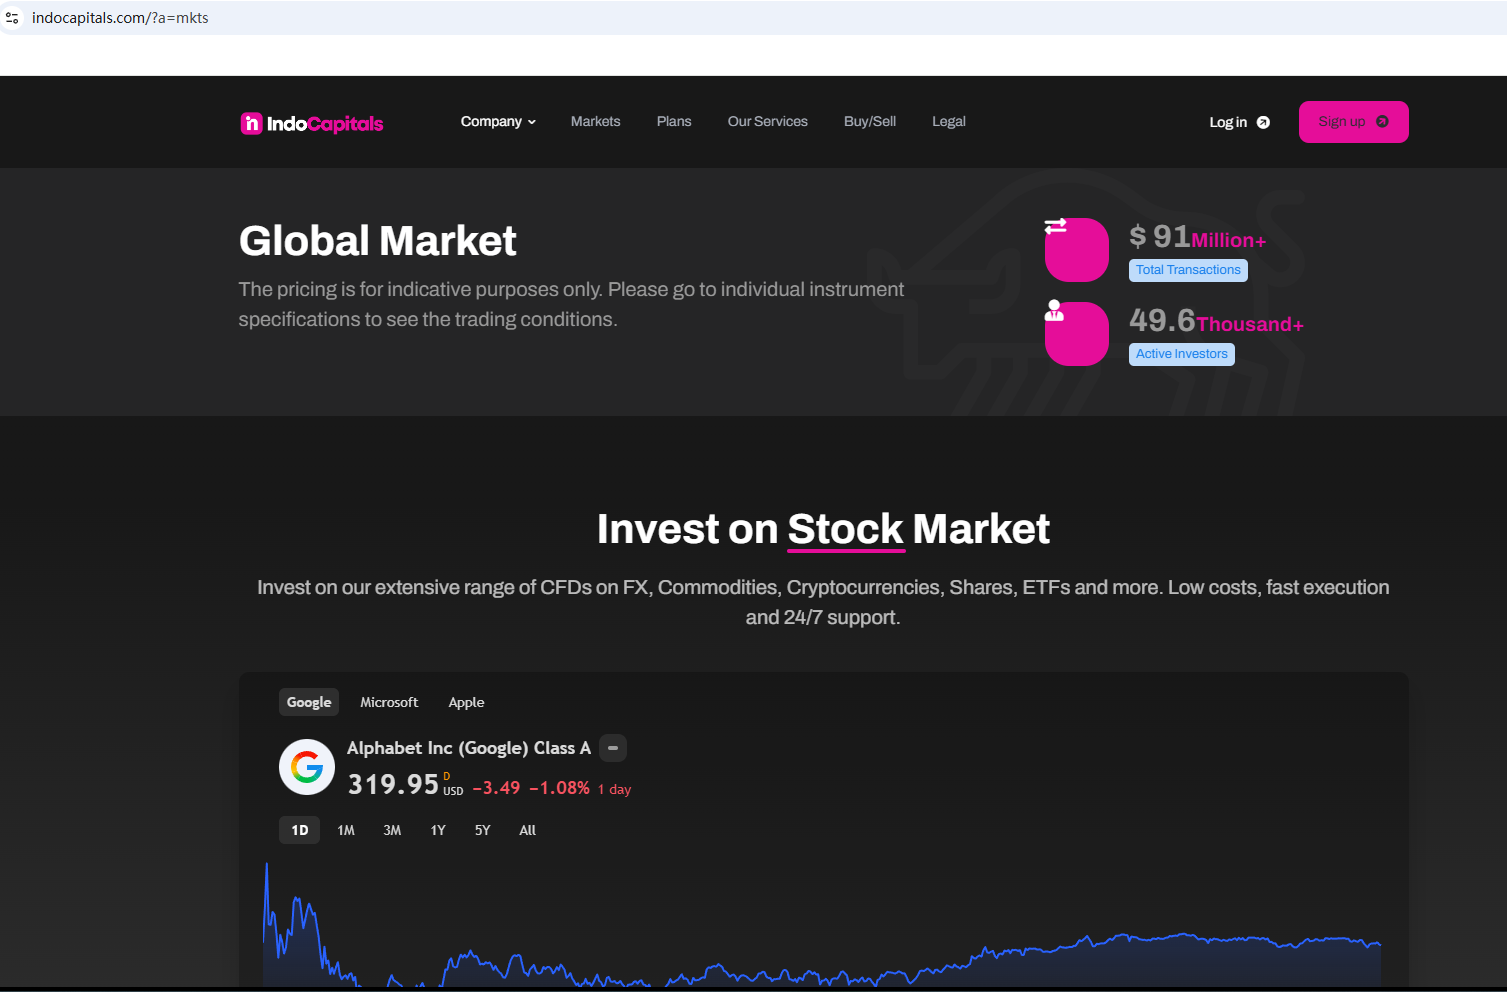Open the Markets menu item
Viewport: 1507px width, 992px height.
595,122
